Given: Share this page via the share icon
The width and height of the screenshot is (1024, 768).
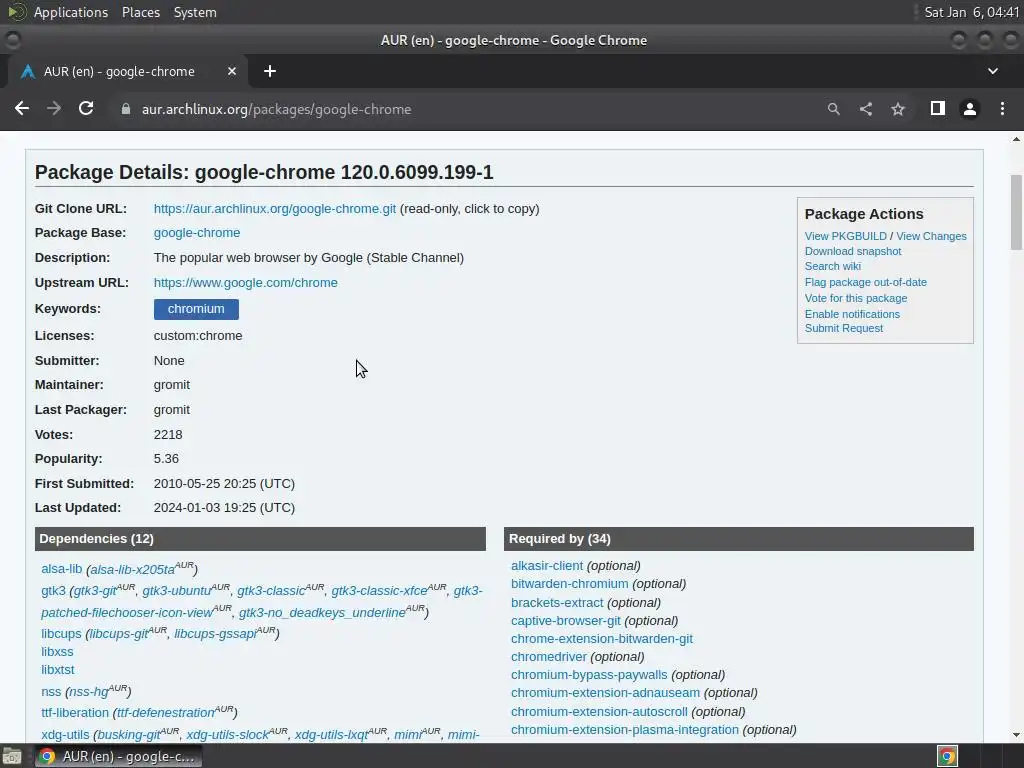Looking at the screenshot, I should click(866, 109).
